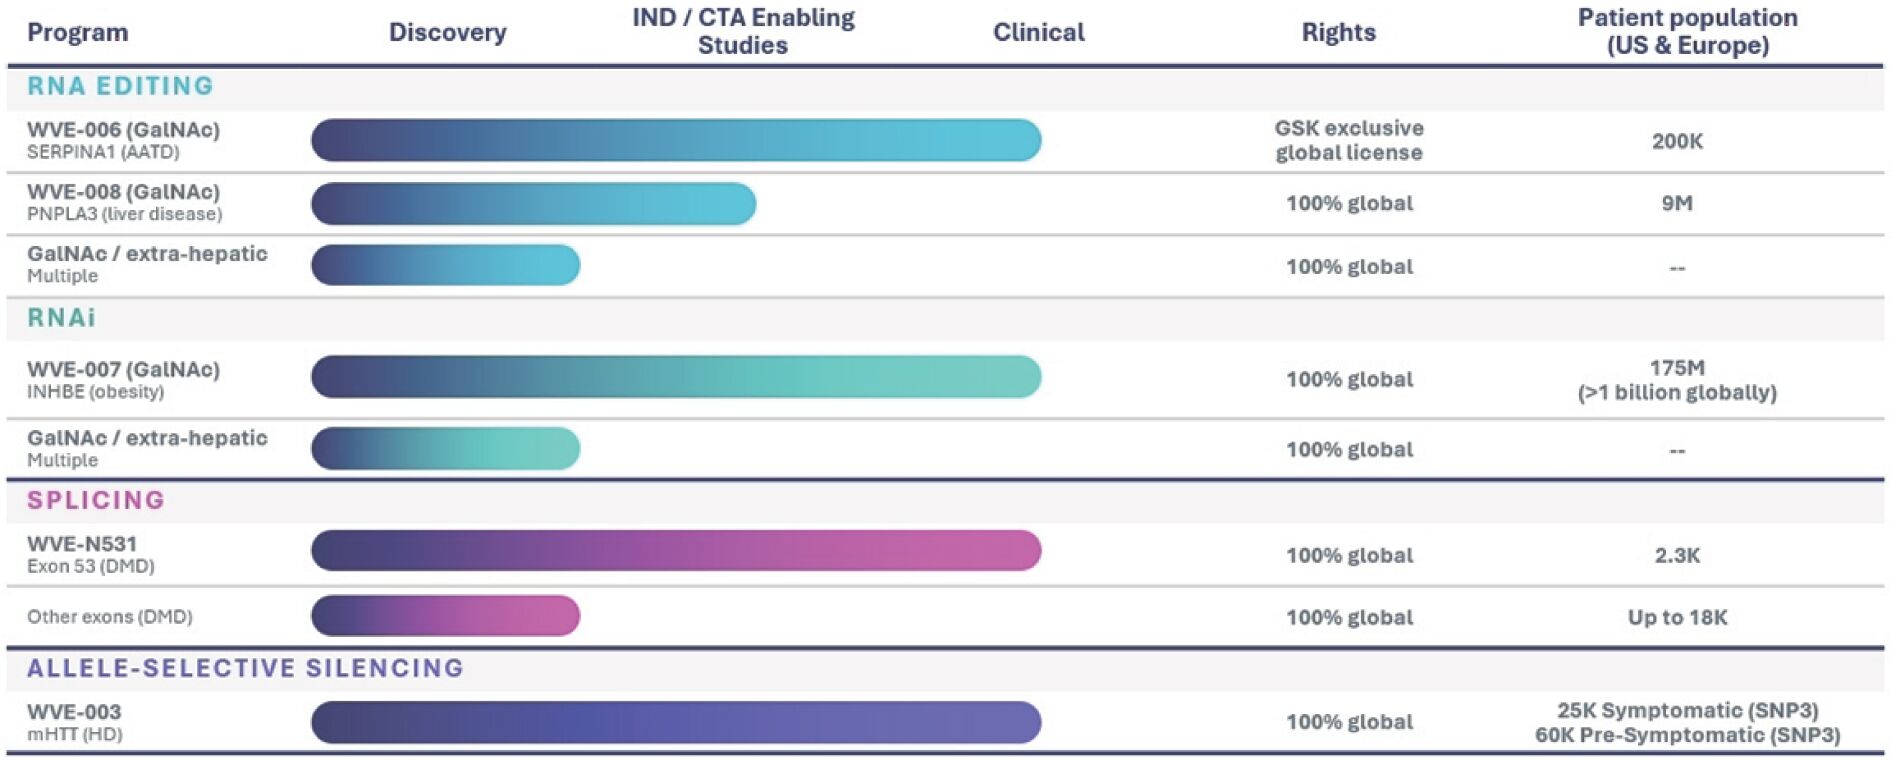Image resolution: width=1891 pixels, height=760 pixels.
Task: Click the teal WVE-007 progress bar
Action: (x=676, y=377)
